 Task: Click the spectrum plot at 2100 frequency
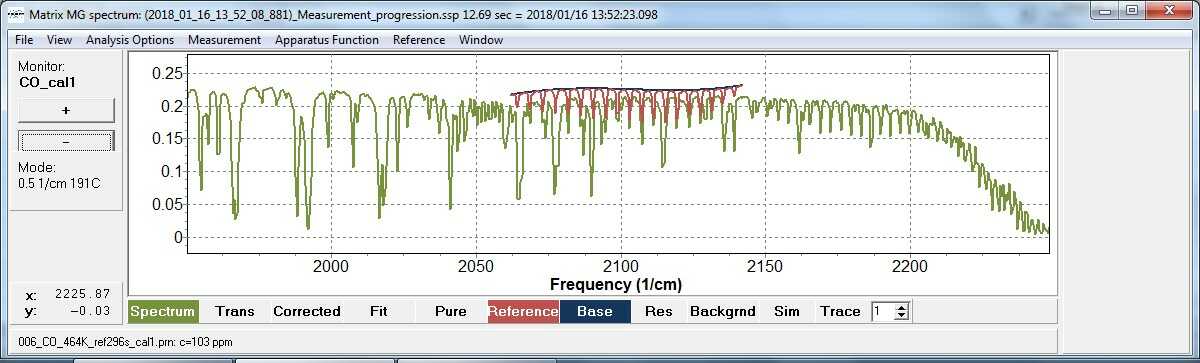620,150
